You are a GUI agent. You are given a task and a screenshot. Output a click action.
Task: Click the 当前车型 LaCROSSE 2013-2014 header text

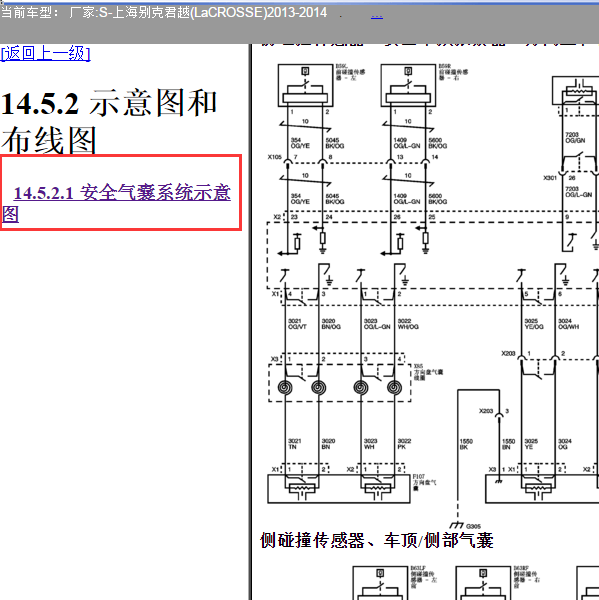(x=164, y=13)
